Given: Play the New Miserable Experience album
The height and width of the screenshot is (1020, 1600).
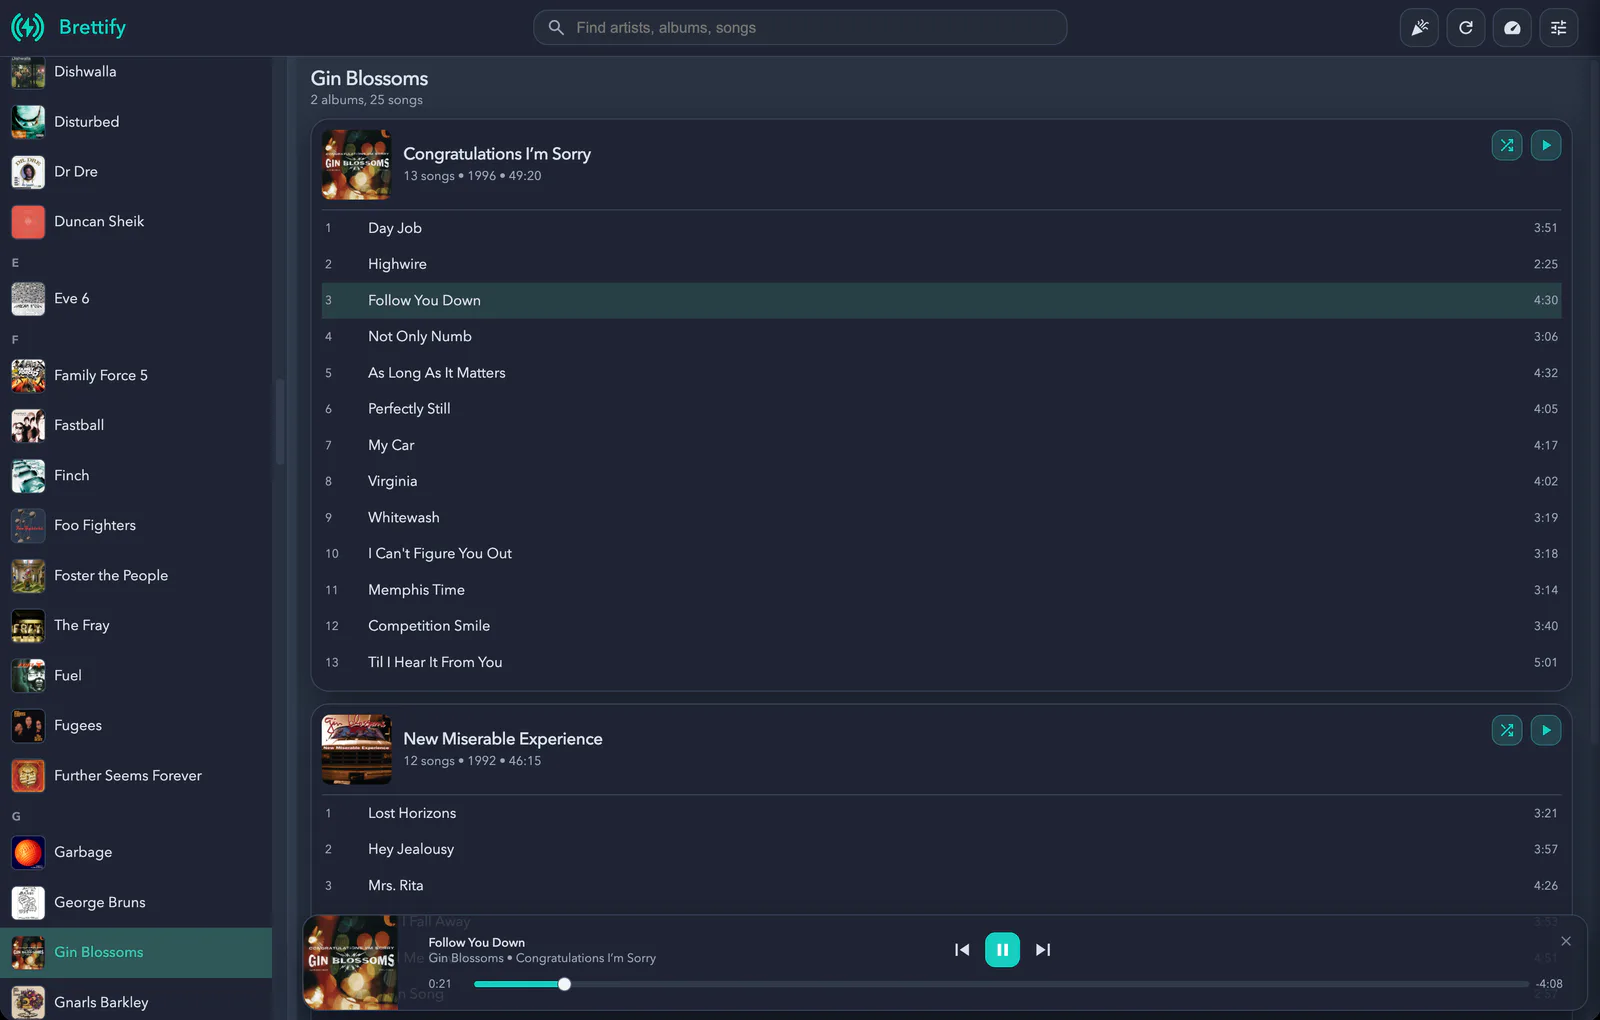Looking at the screenshot, I should click(1546, 730).
